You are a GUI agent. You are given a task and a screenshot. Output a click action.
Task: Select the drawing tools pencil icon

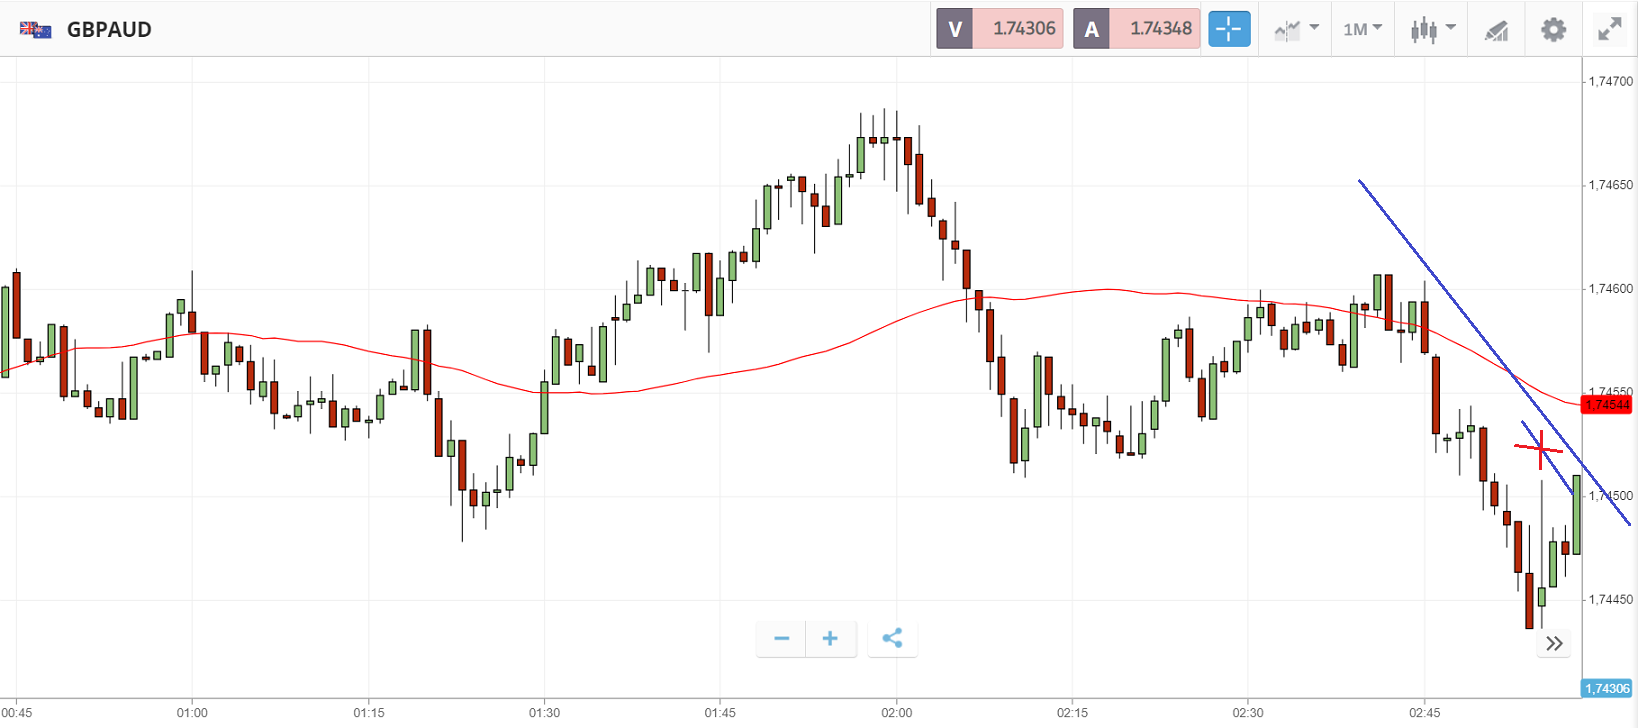tap(1496, 30)
